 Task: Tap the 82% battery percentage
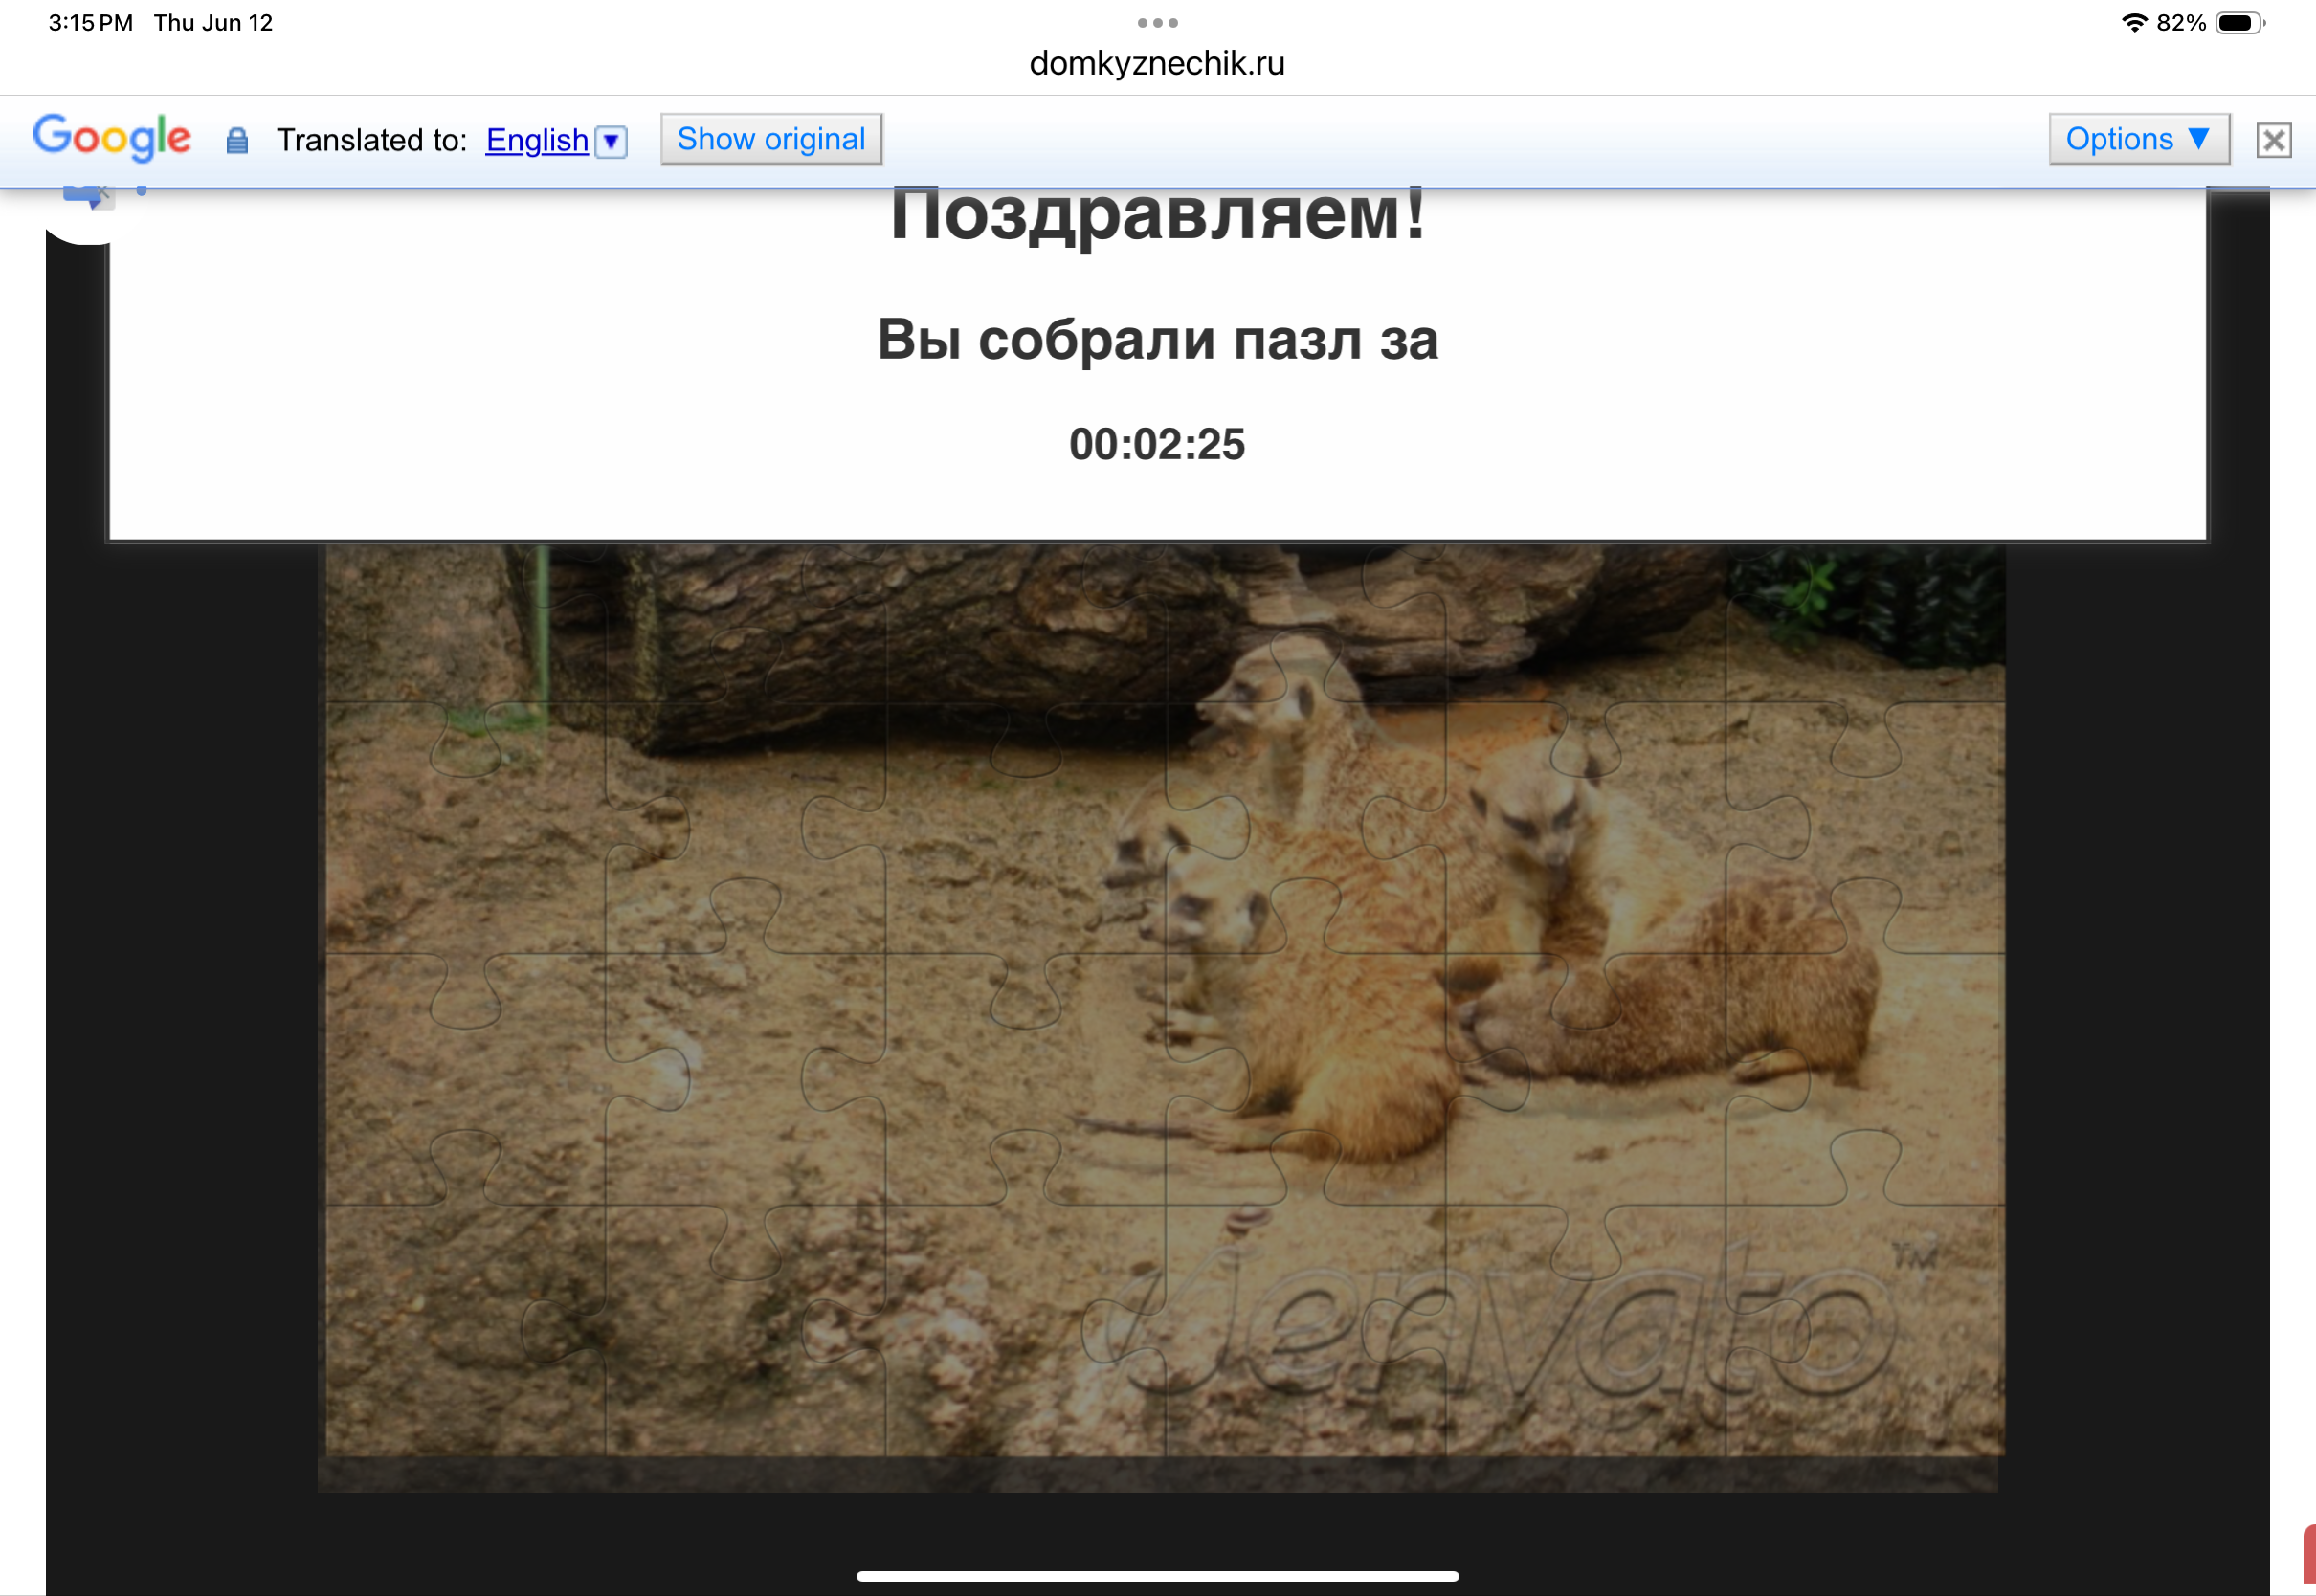(2181, 23)
